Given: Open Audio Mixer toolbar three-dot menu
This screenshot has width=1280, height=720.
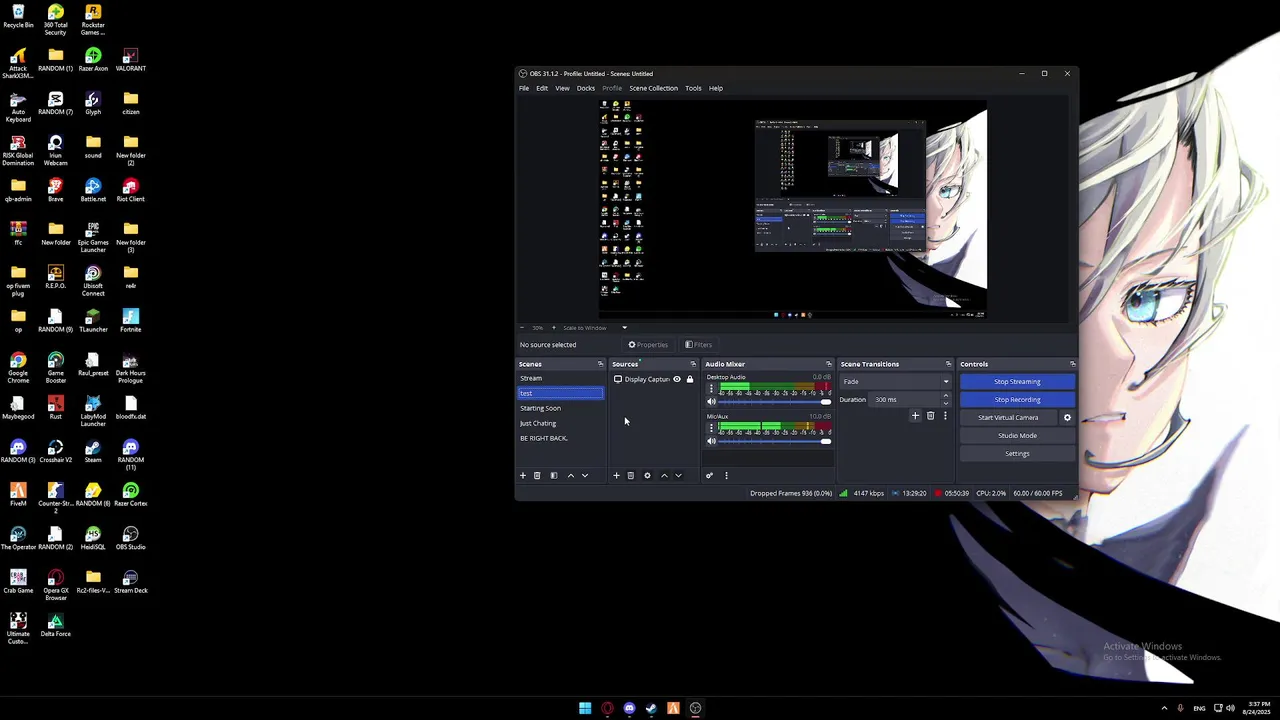Looking at the screenshot, I should tap(726, 476).
